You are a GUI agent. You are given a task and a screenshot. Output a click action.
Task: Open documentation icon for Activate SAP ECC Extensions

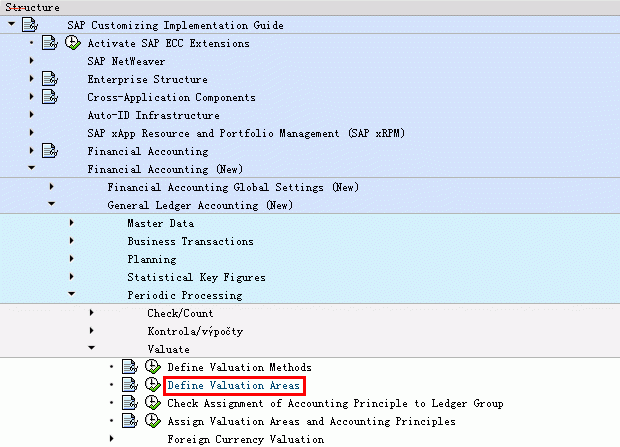(x=50, y=43)
